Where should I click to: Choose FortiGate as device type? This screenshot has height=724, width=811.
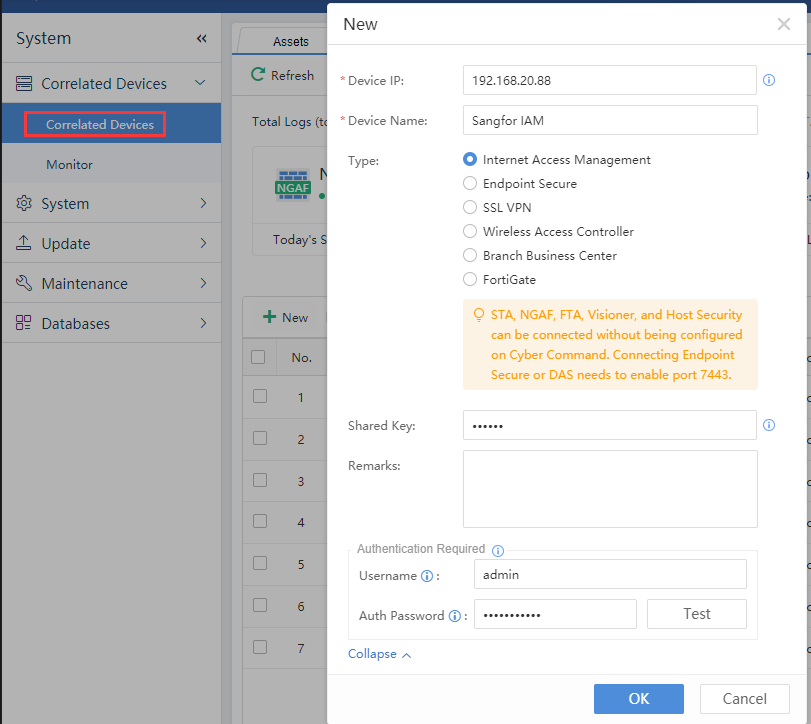tap(470, 280)
